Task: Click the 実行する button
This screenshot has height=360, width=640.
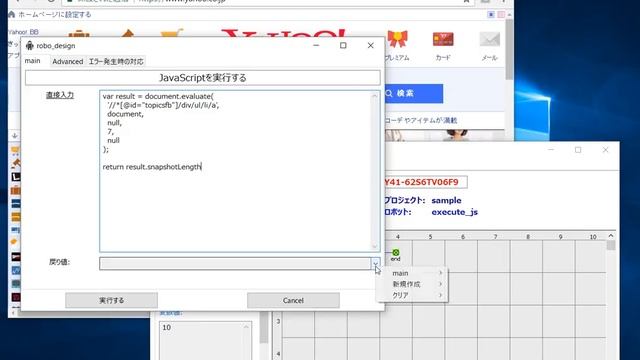Action: tap(111, 300)
